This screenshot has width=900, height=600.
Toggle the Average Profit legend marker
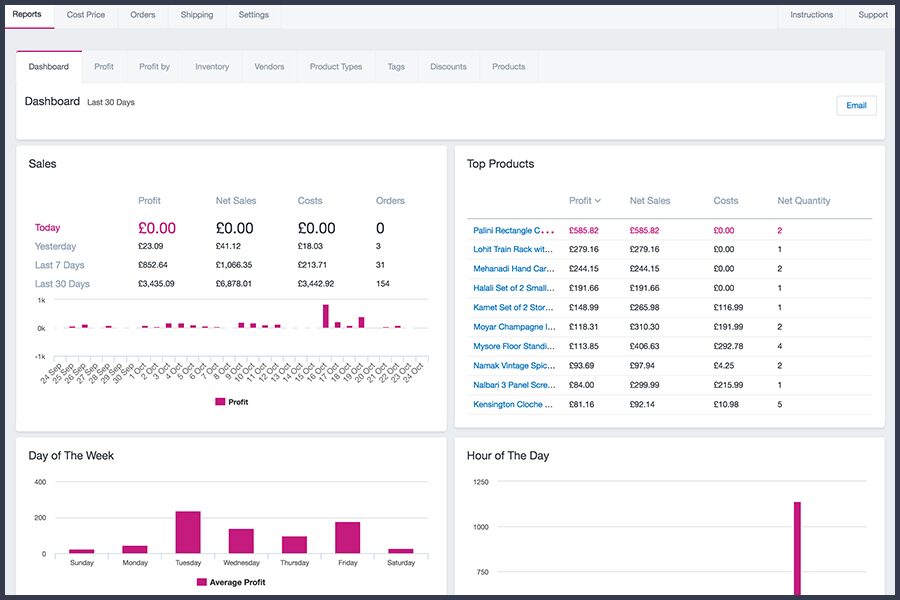[201, 582]
